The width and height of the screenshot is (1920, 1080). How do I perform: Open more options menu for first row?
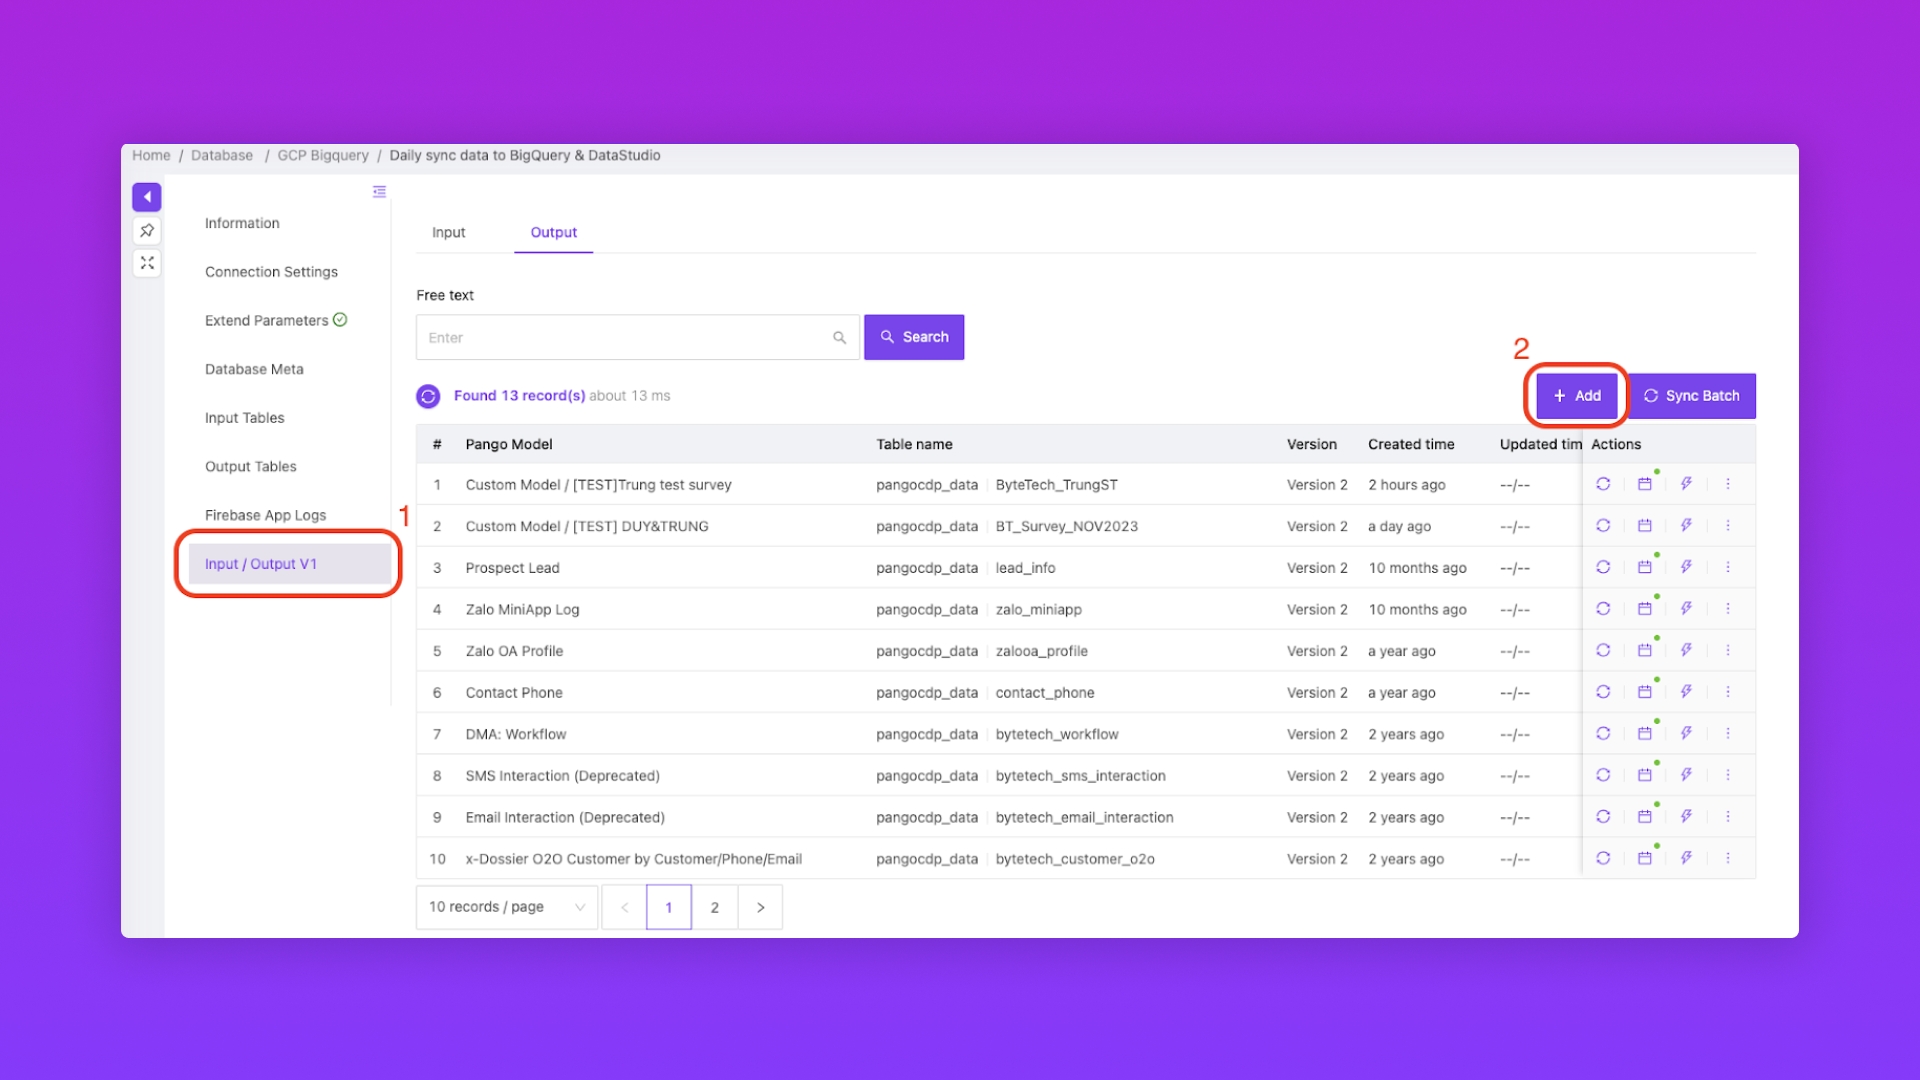coord(1728,484)
